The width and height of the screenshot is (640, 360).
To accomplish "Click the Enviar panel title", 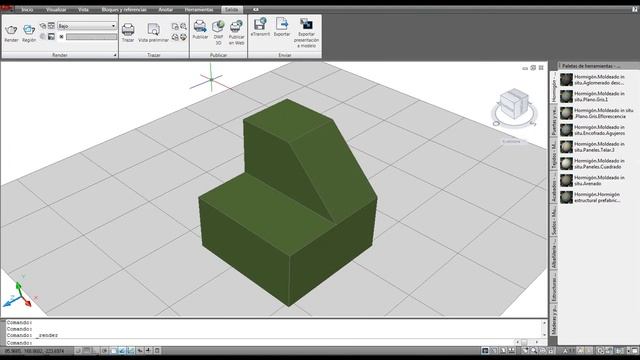I will coord(284,55).
